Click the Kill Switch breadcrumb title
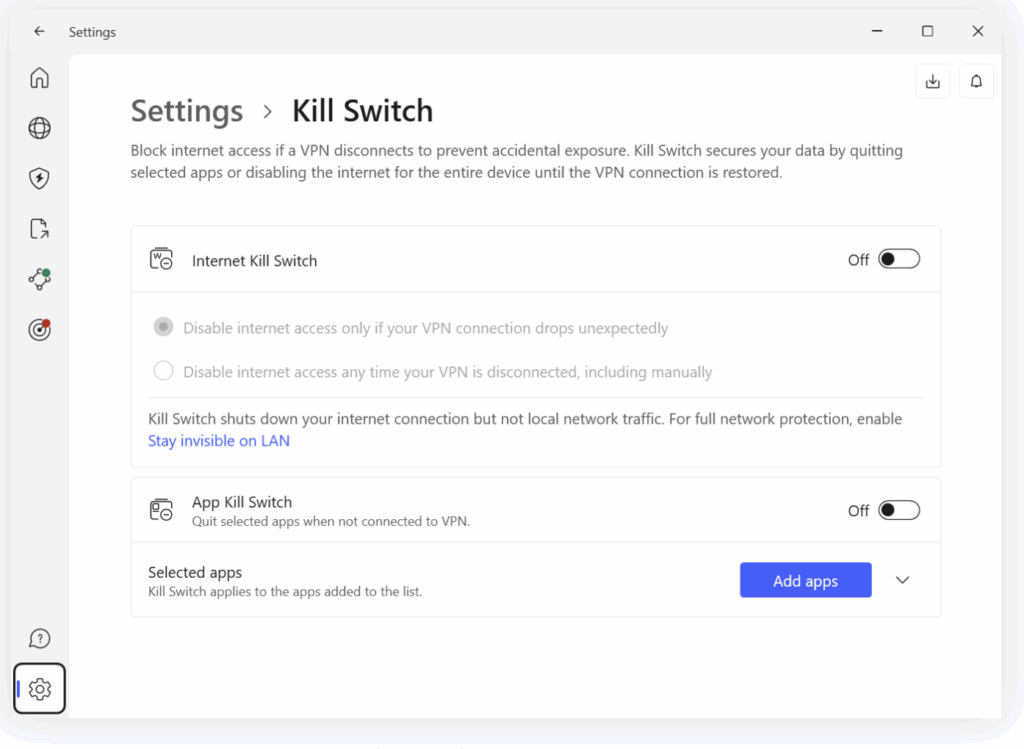The height and width of the screenshot is (749, 1024). click(362, 110)
